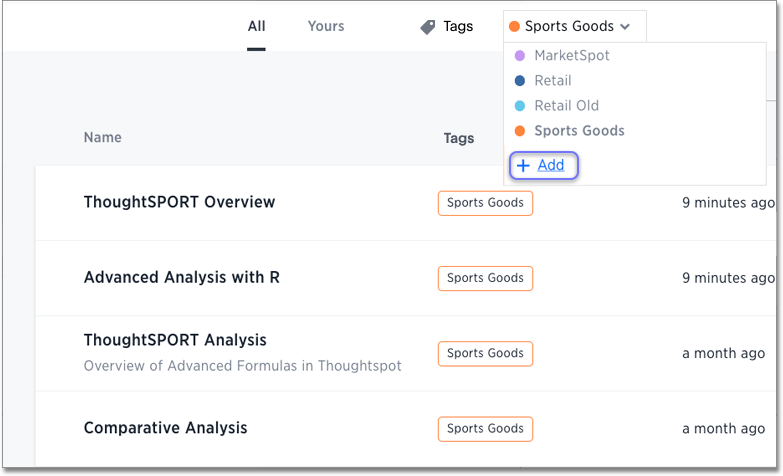
Task: Open Advanced Analysis with R
Action: pyautogui.click(x=181, y=277)
